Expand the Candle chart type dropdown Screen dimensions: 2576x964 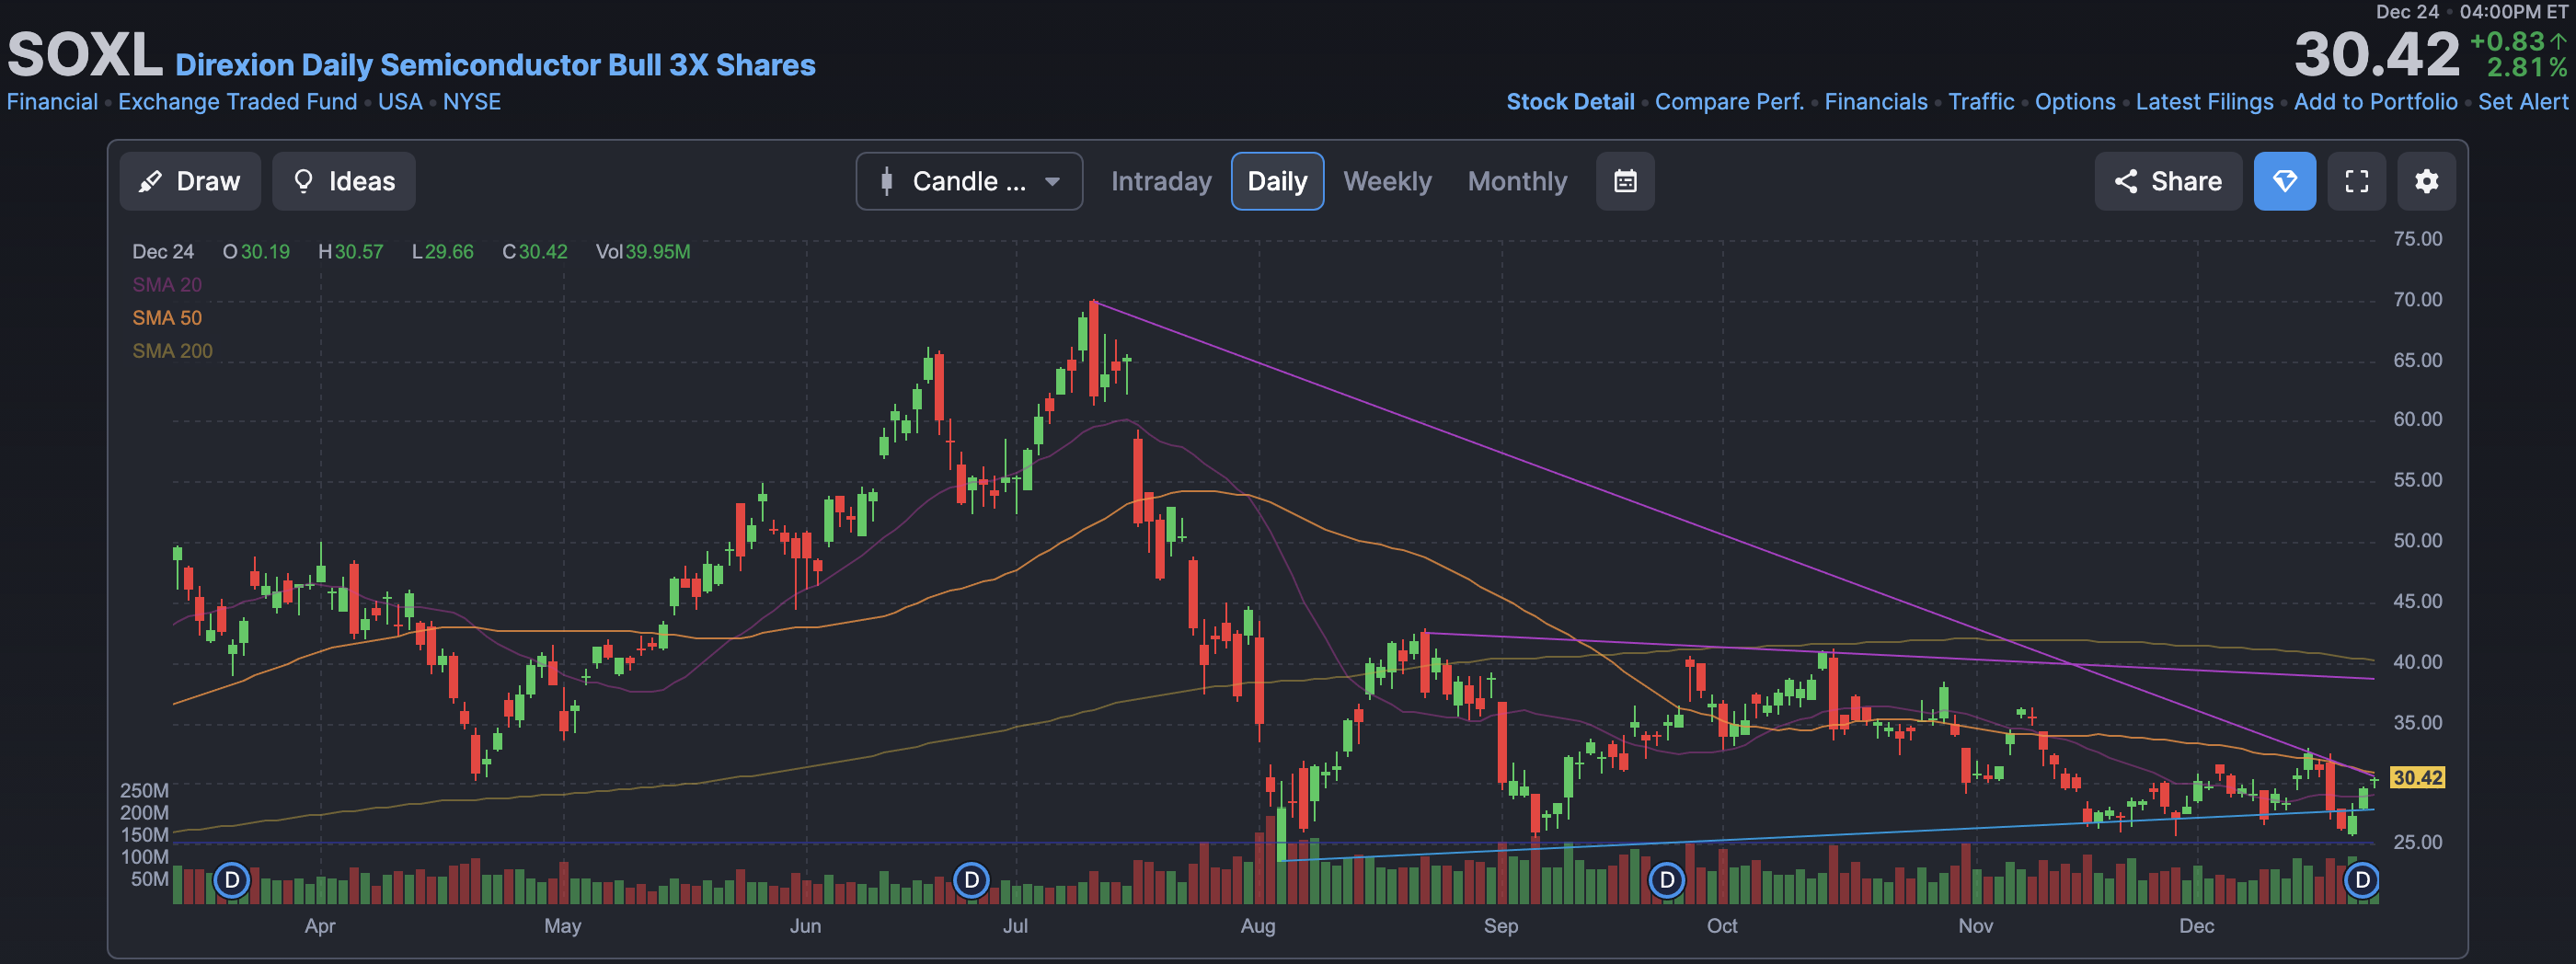click(968, 181)
